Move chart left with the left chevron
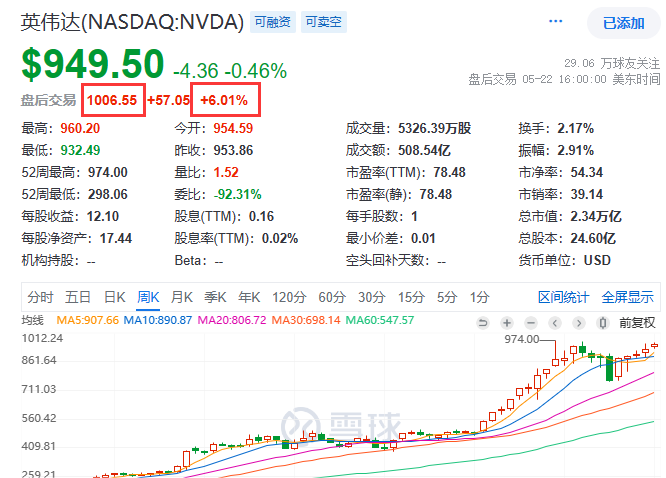The height and width of the screenshot is (478, 666). [x=555, y=323]
